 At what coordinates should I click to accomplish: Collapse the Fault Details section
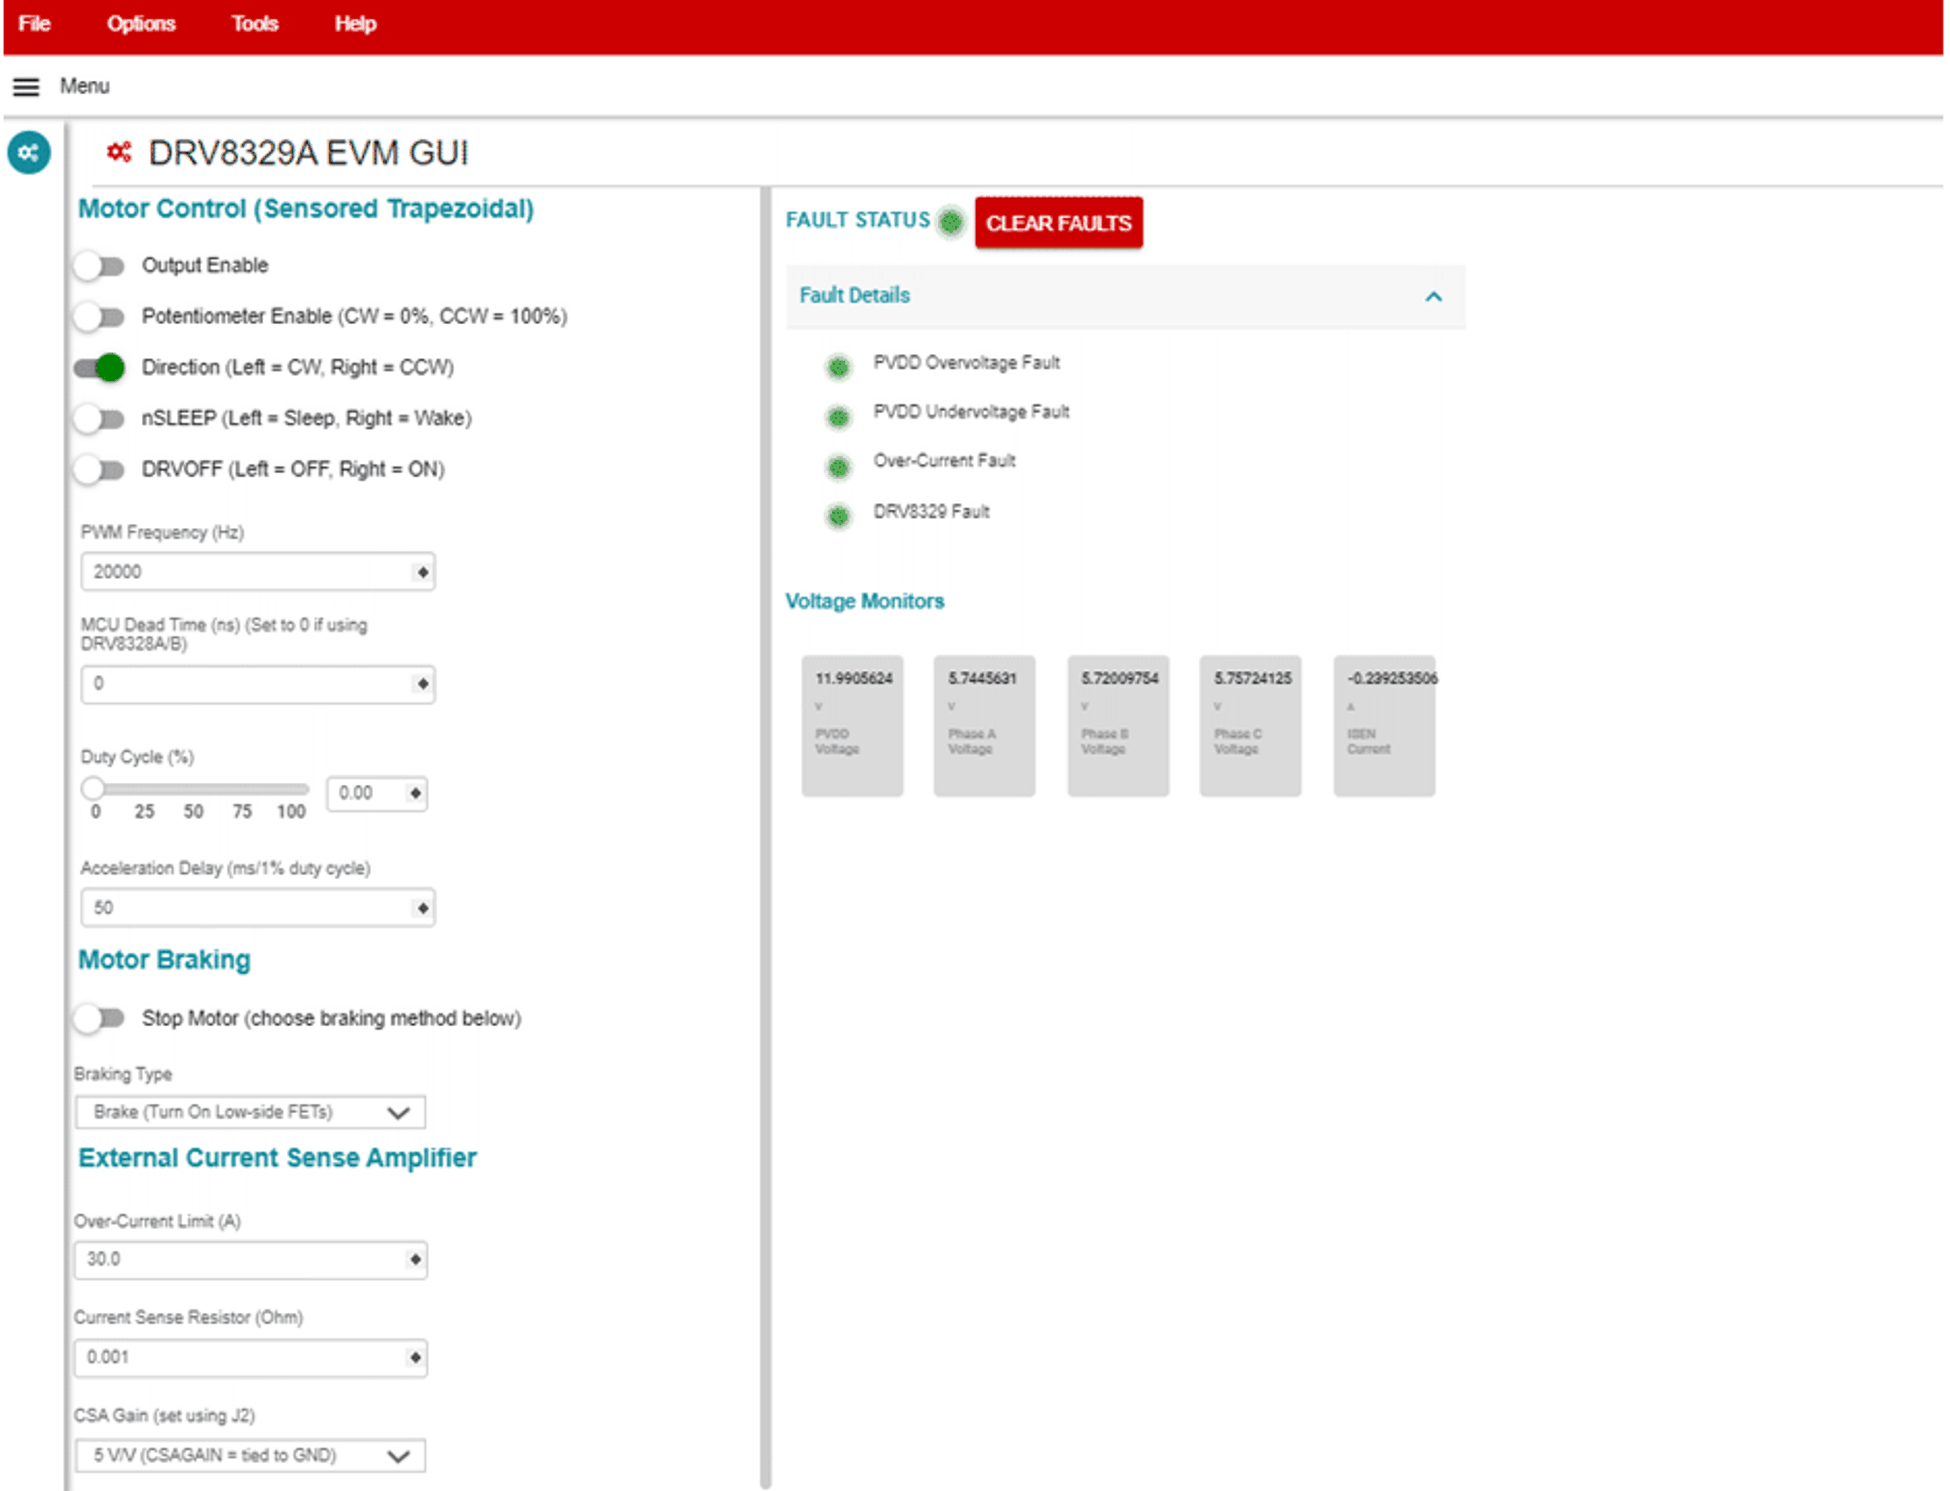pyautogui.click(x=1433, y=297)
